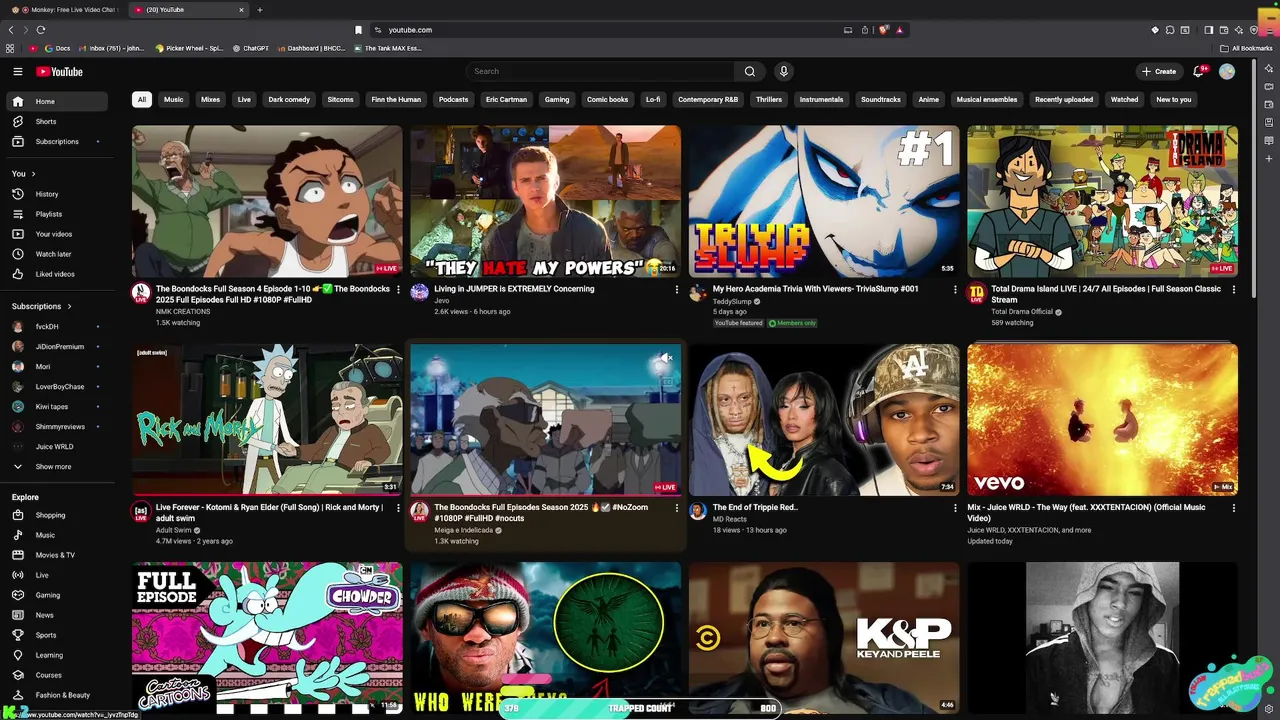
Task: Select the Contemporary R&B filter chip
Action: (x=708, y=100)
